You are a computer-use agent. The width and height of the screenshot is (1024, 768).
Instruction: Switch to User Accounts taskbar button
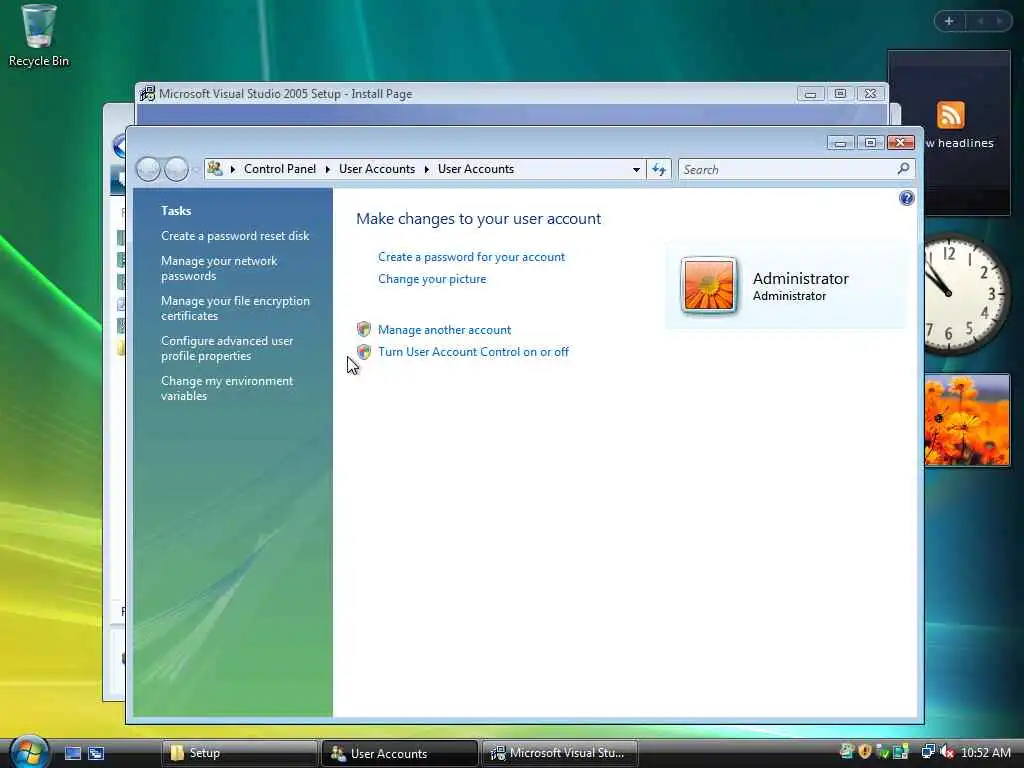coord(400,753)
